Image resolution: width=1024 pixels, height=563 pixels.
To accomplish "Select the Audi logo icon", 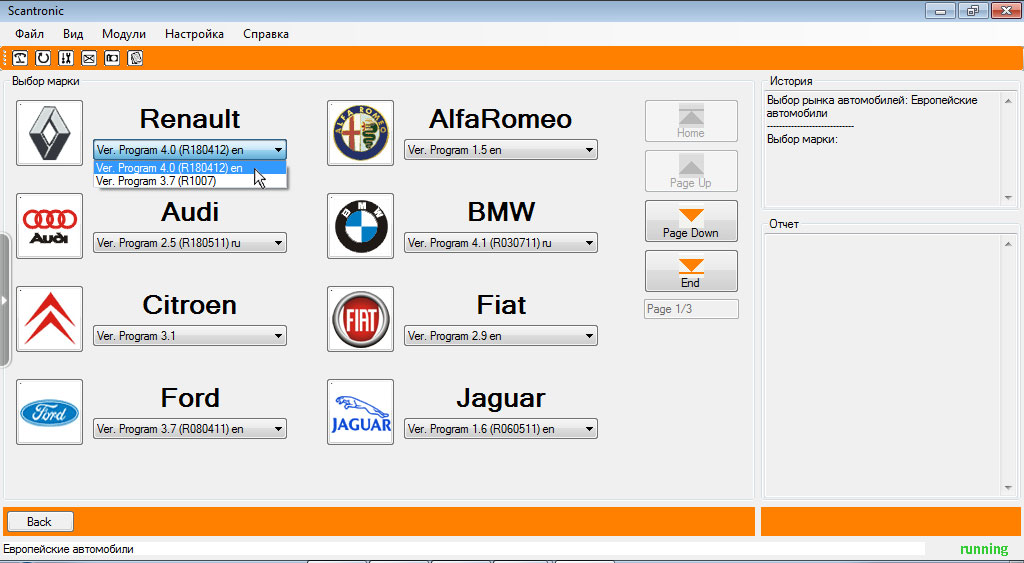I will pos(50,226).
